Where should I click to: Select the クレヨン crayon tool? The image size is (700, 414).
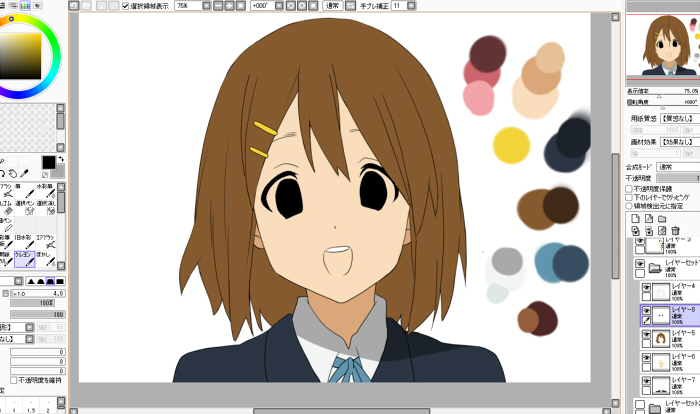(25, 259)
